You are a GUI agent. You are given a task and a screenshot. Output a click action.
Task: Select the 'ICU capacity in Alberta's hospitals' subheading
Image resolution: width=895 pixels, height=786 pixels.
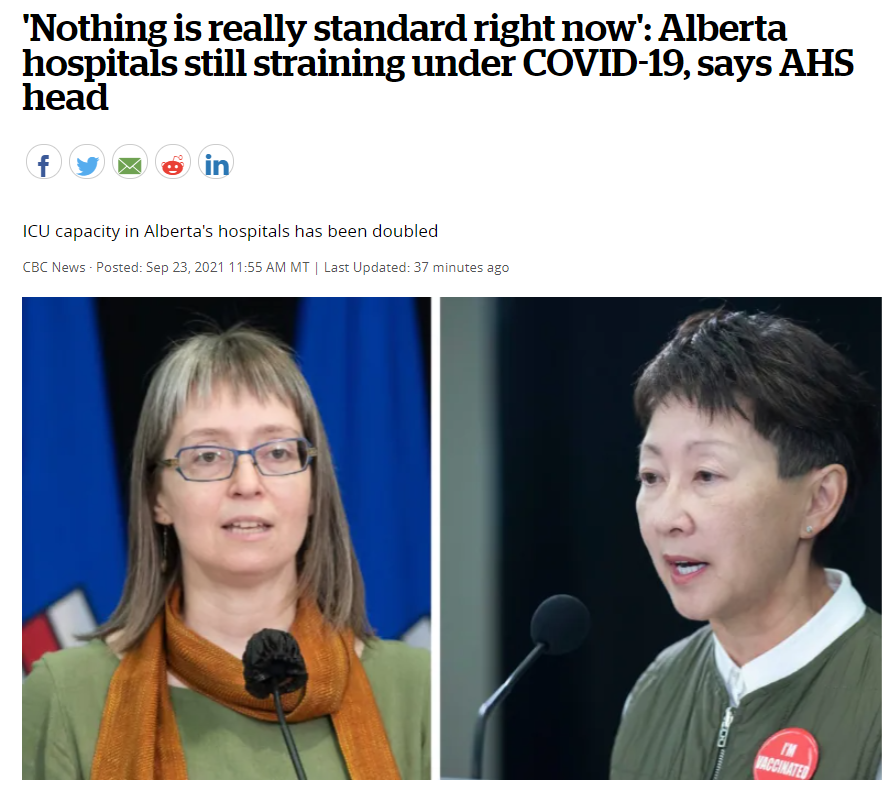point(230,231)
